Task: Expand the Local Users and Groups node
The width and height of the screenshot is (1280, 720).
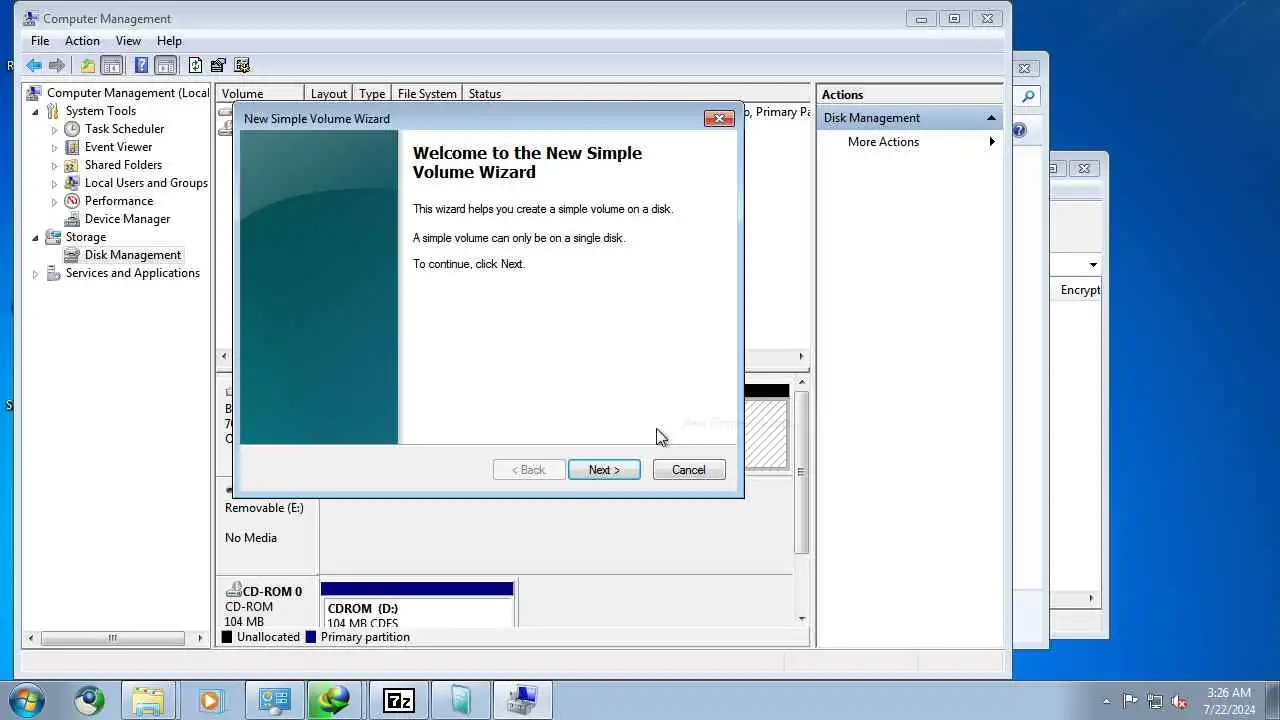Action: point(55,184)
